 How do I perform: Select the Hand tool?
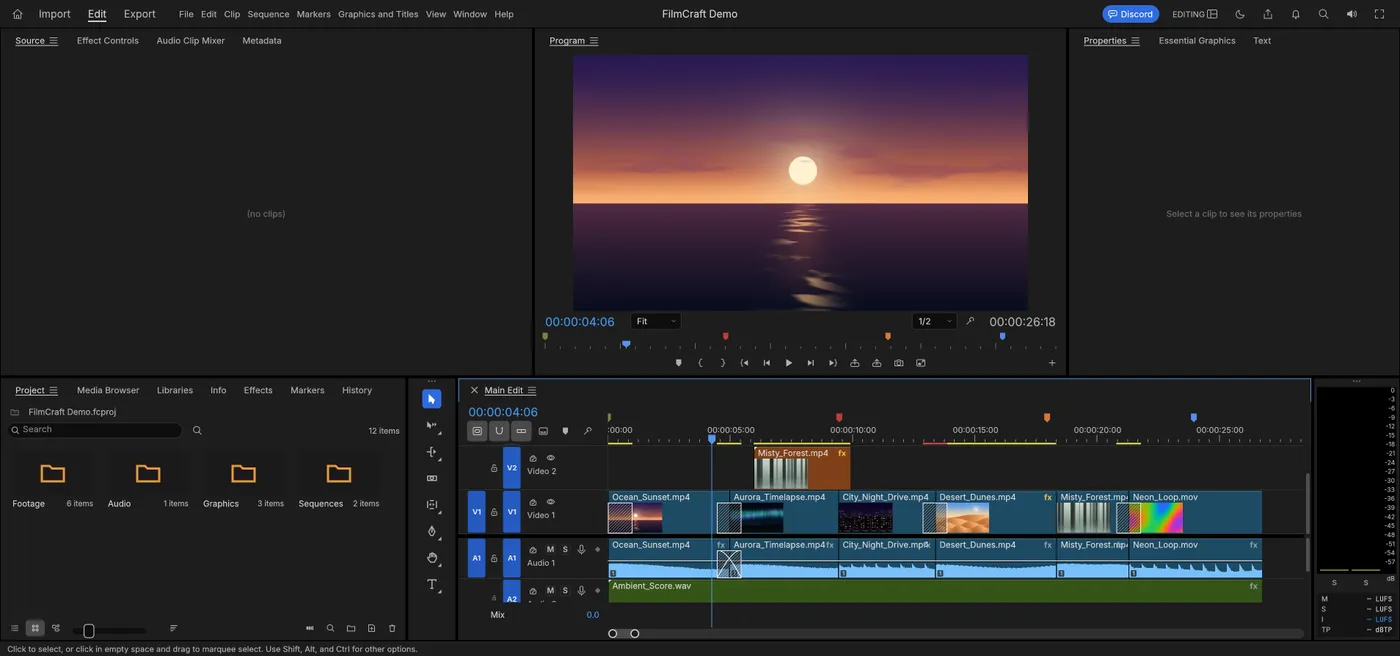click(432, 558)
